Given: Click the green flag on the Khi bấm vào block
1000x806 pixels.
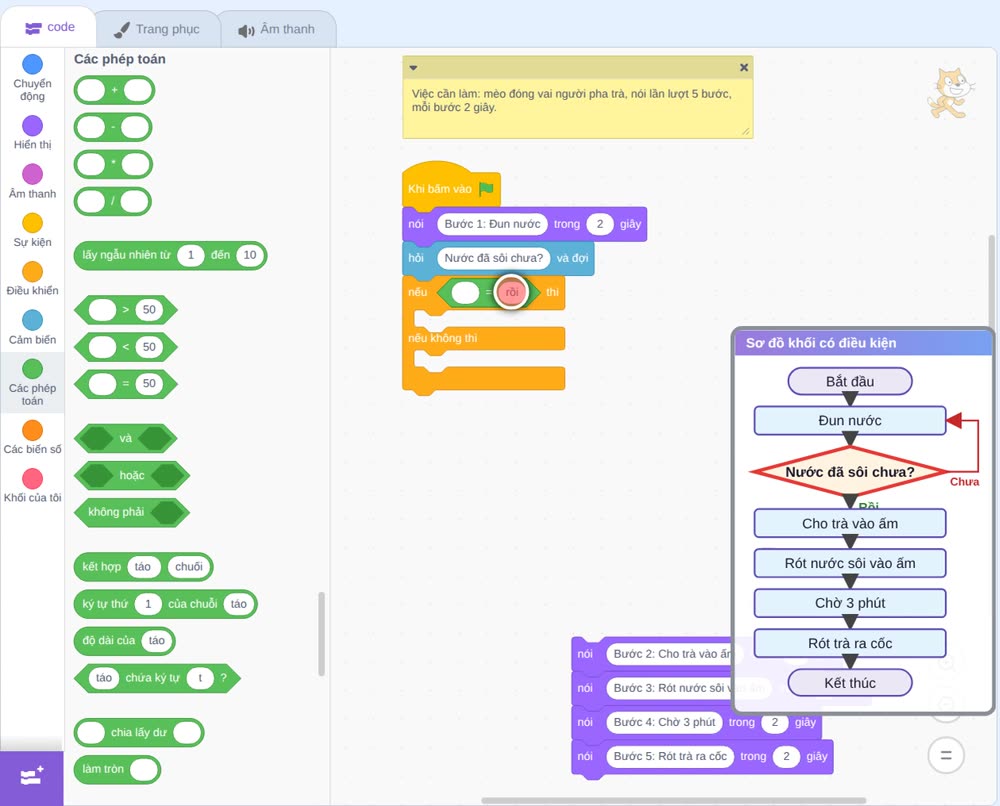Looking at the screenshot, I should [486, 189].
